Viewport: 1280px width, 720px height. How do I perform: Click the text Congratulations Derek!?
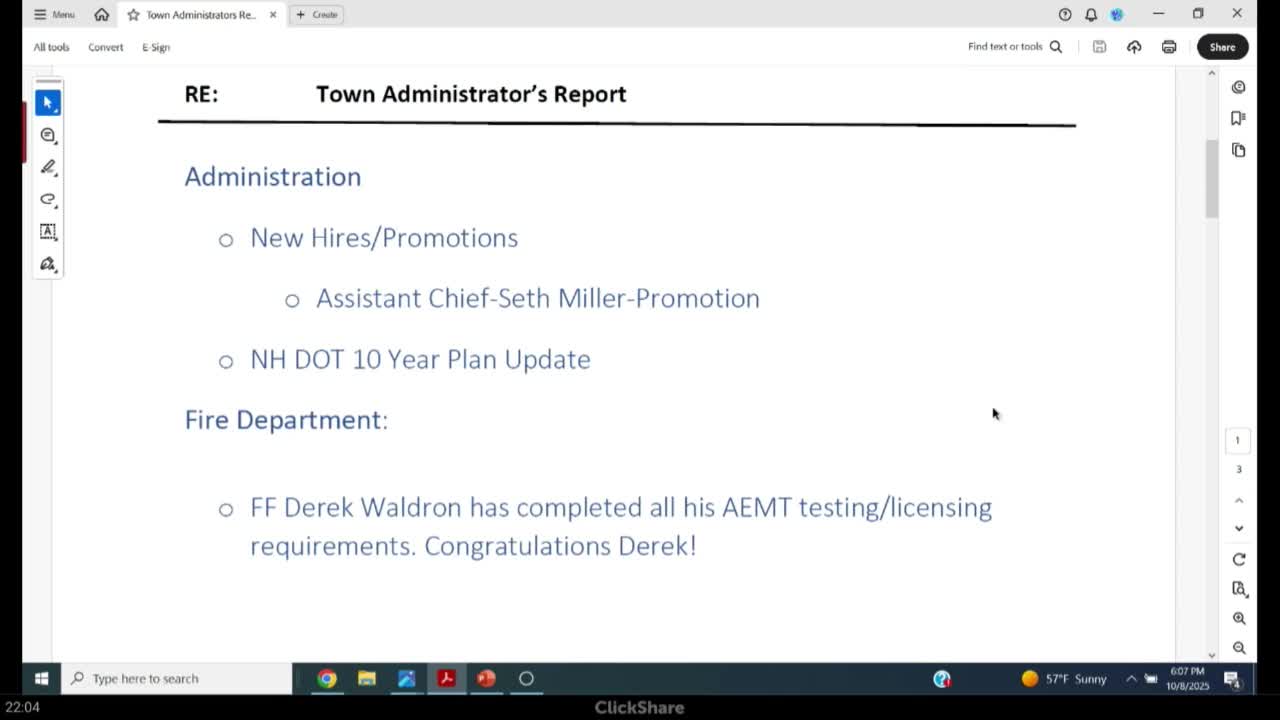(x=560, y=546)
